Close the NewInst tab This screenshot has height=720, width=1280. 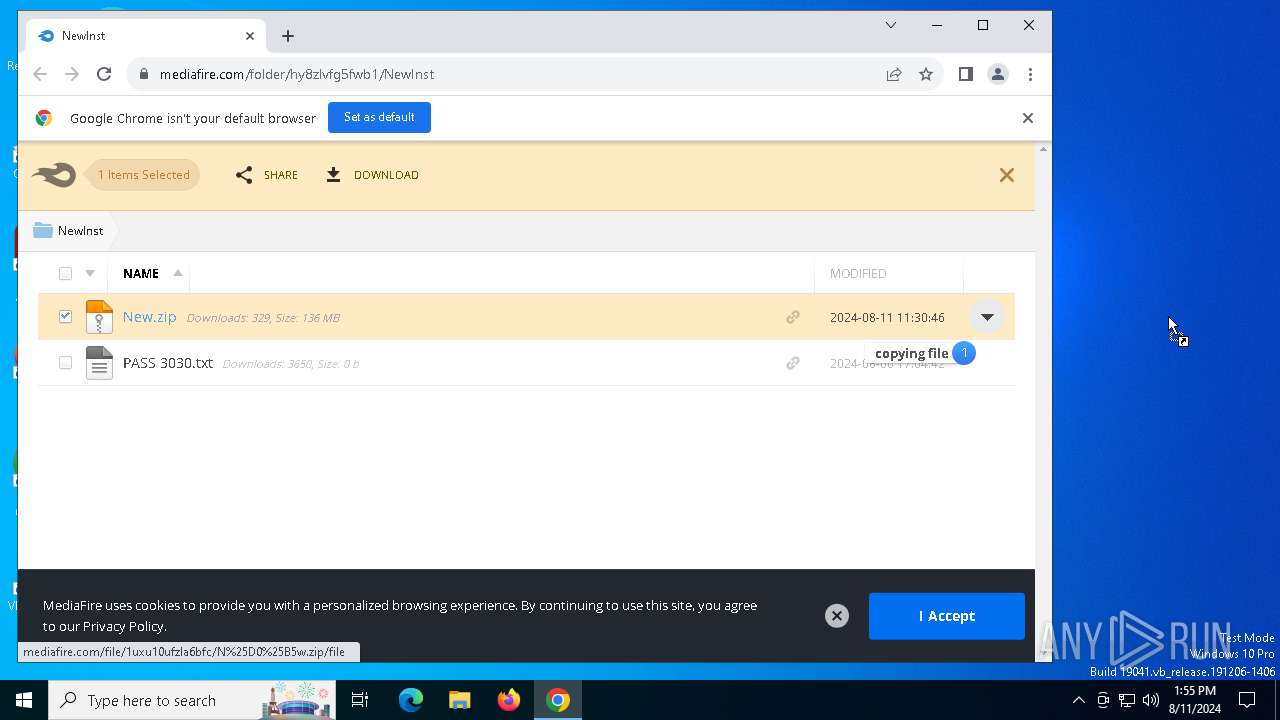pos(250,36)
